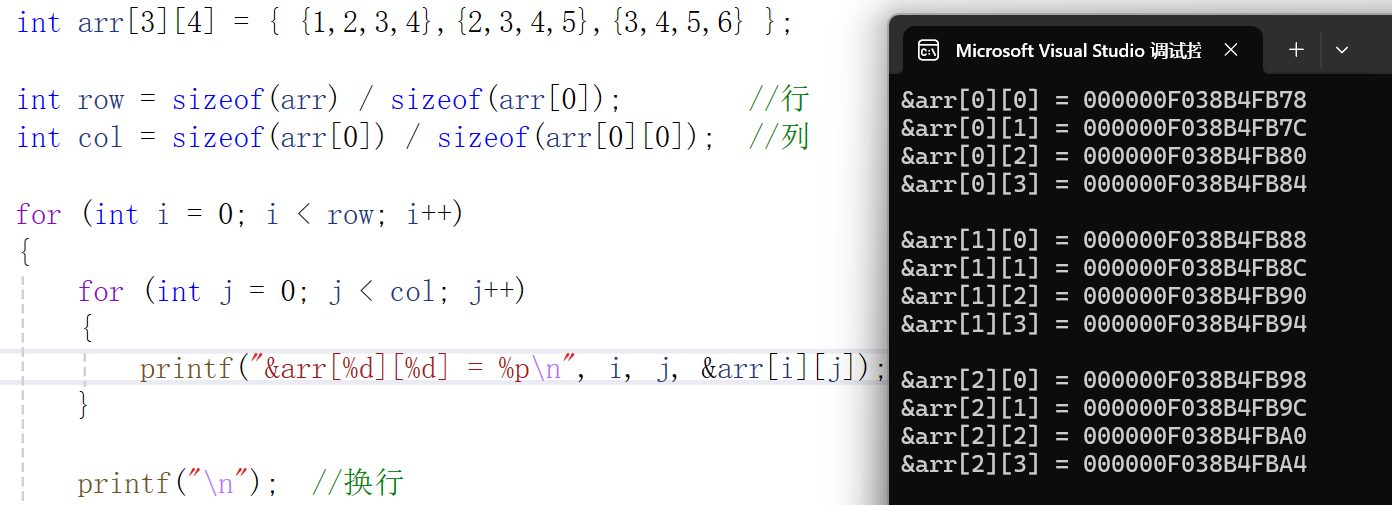Click the inner for loop with col
This screenshot has height=505, width=1392.
point(302,291)
